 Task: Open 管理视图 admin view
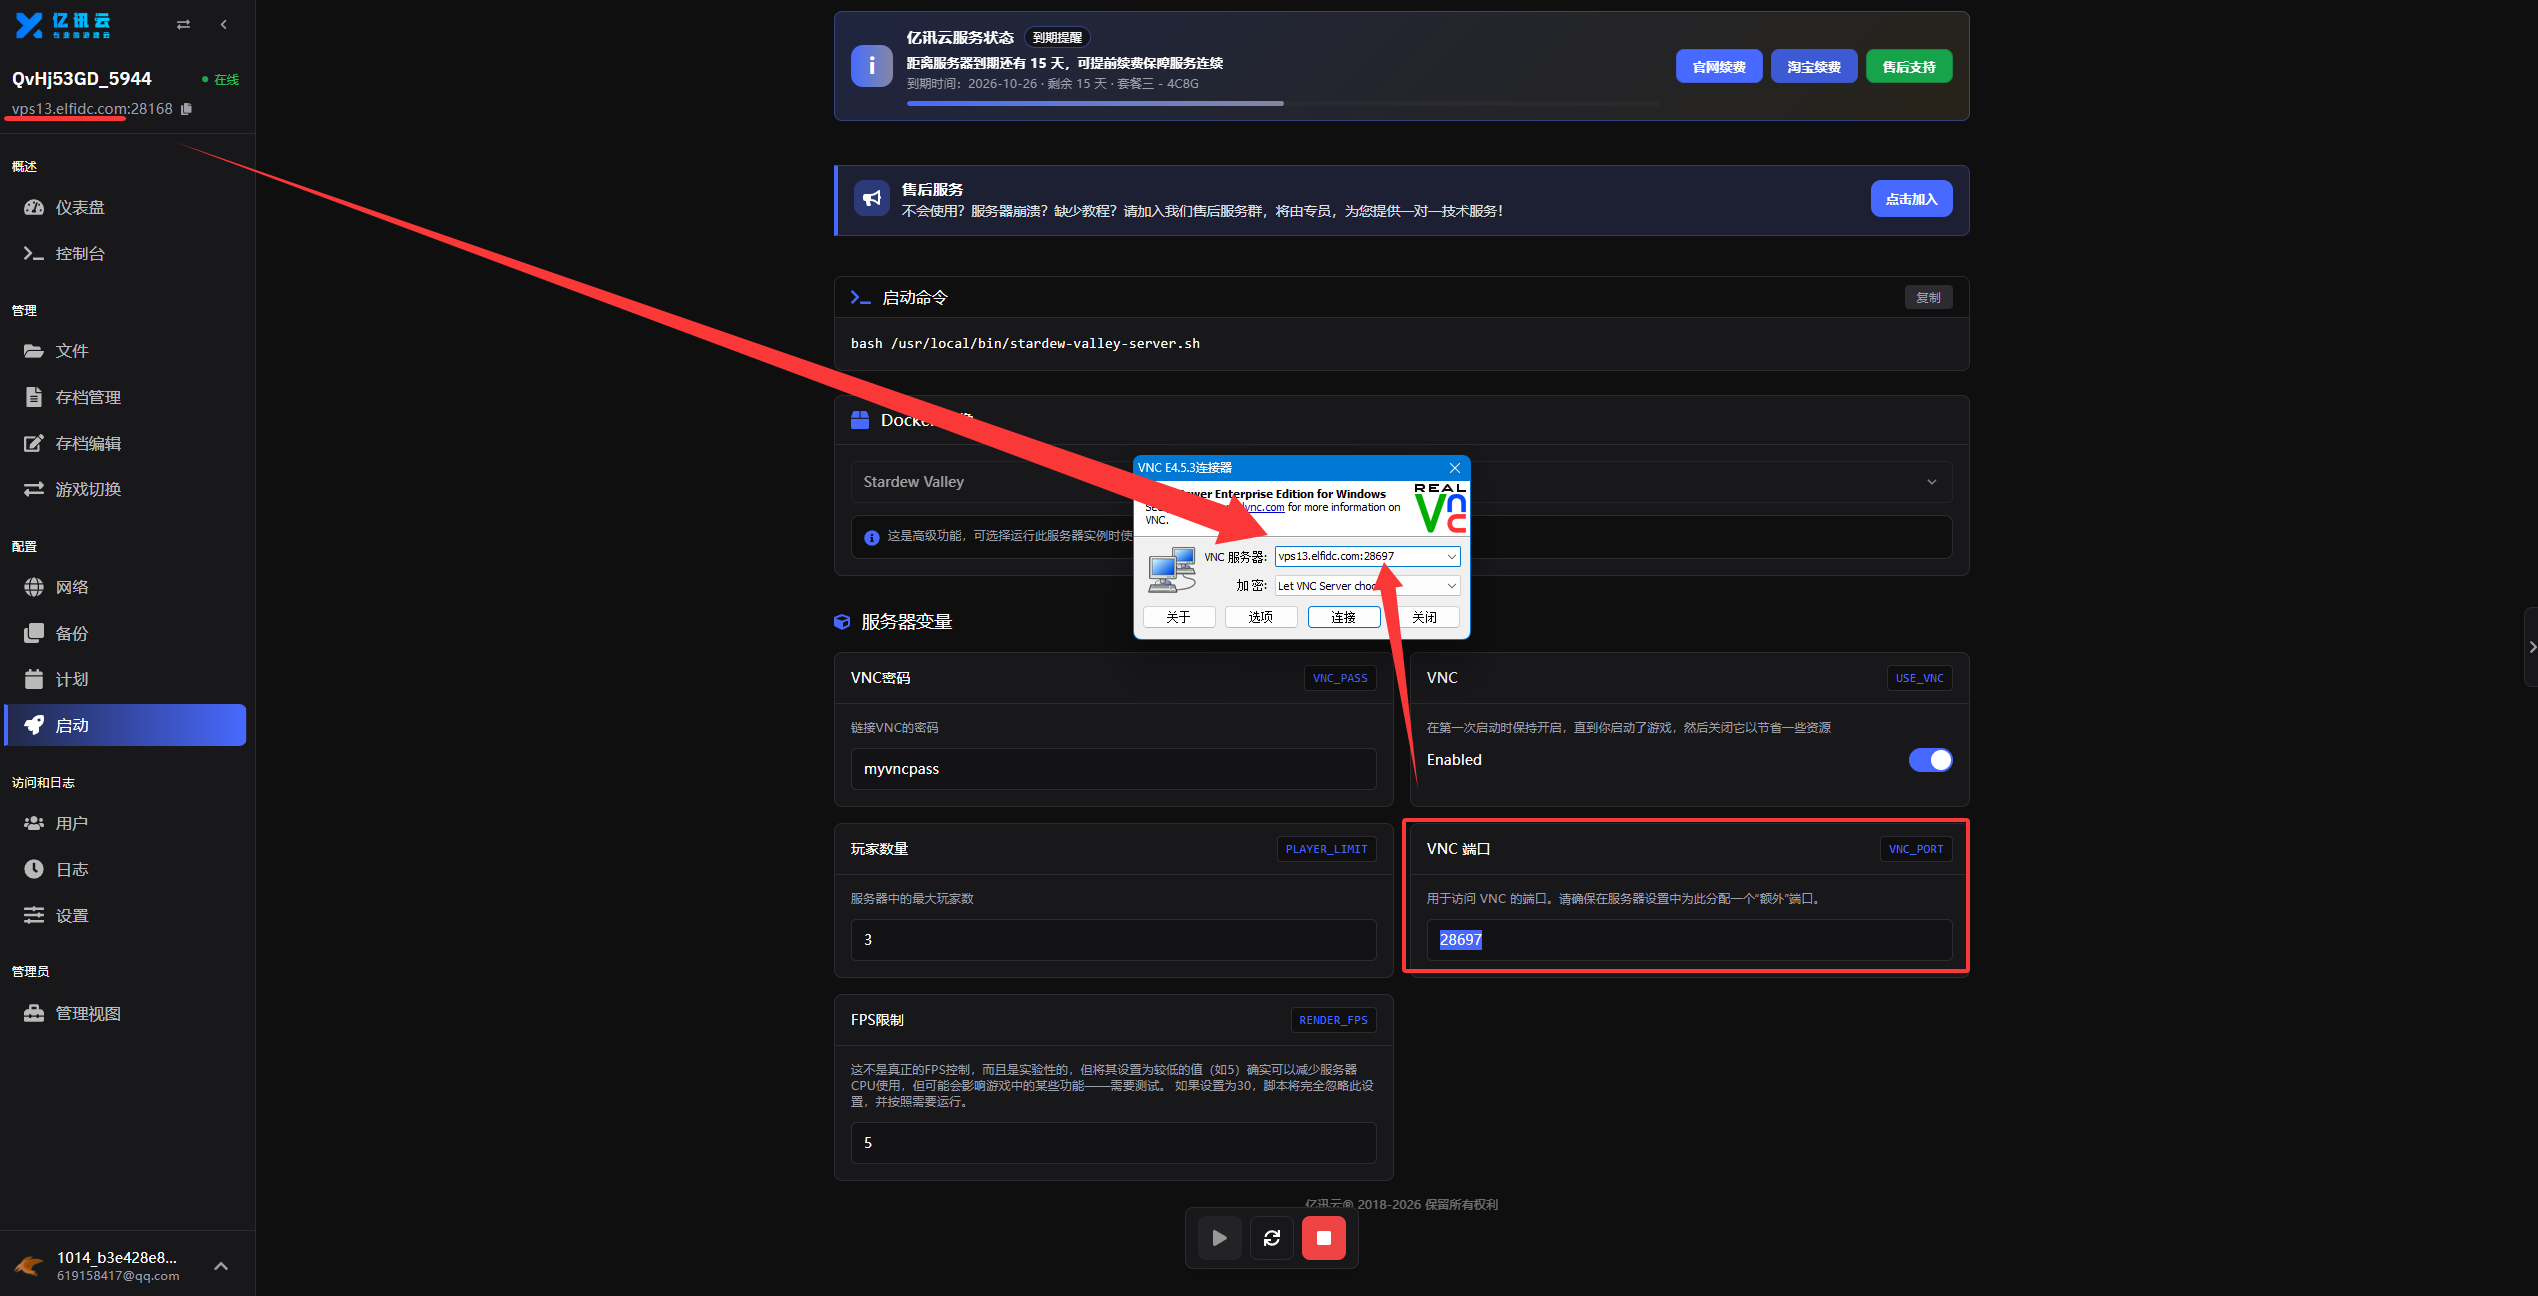[125, 1013]
